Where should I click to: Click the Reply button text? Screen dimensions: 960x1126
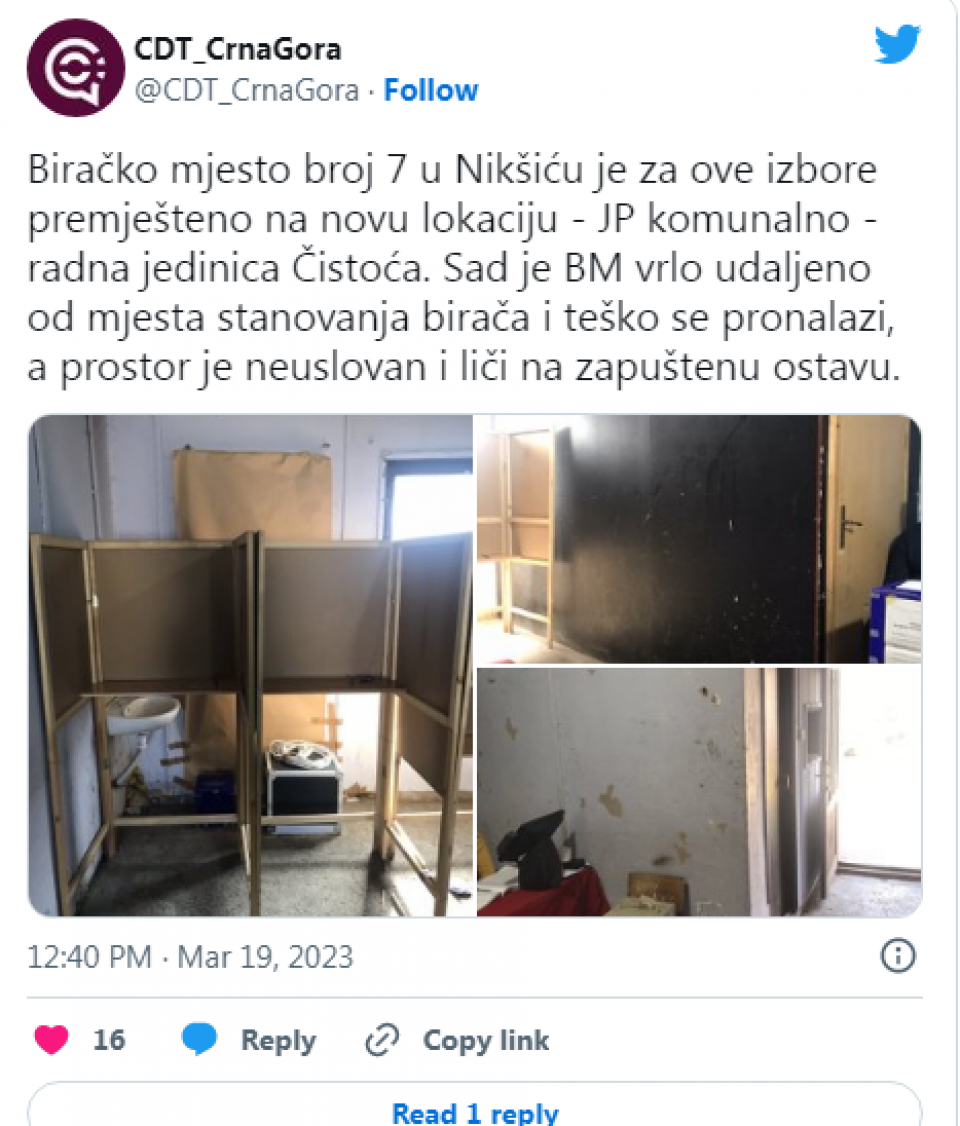pos(278,1040)
